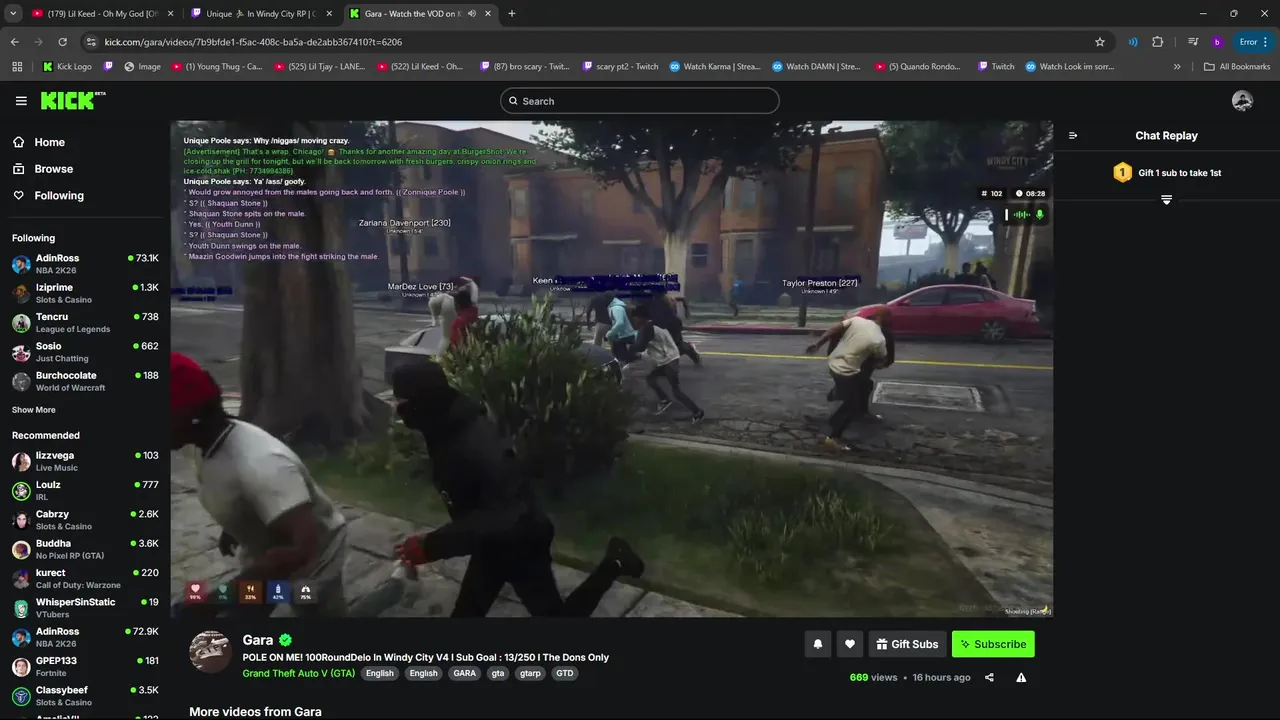Image resolution: width=1280 pixels, height=720 pixels.
Task: Open All Bookmarks folder
Action: [x=1237, y=67]
